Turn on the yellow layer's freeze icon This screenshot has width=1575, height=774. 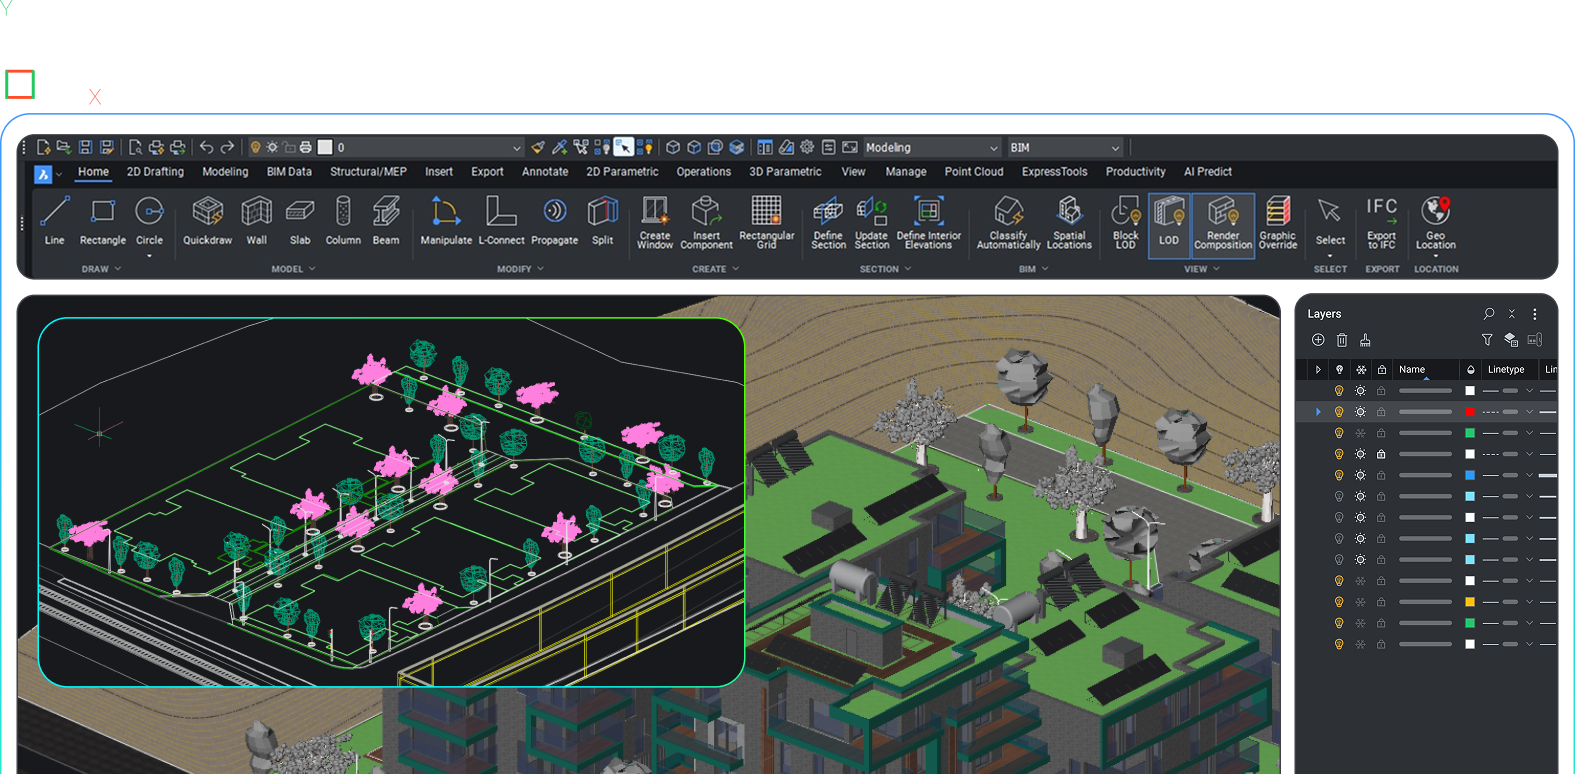click(x=1360, y=602)
